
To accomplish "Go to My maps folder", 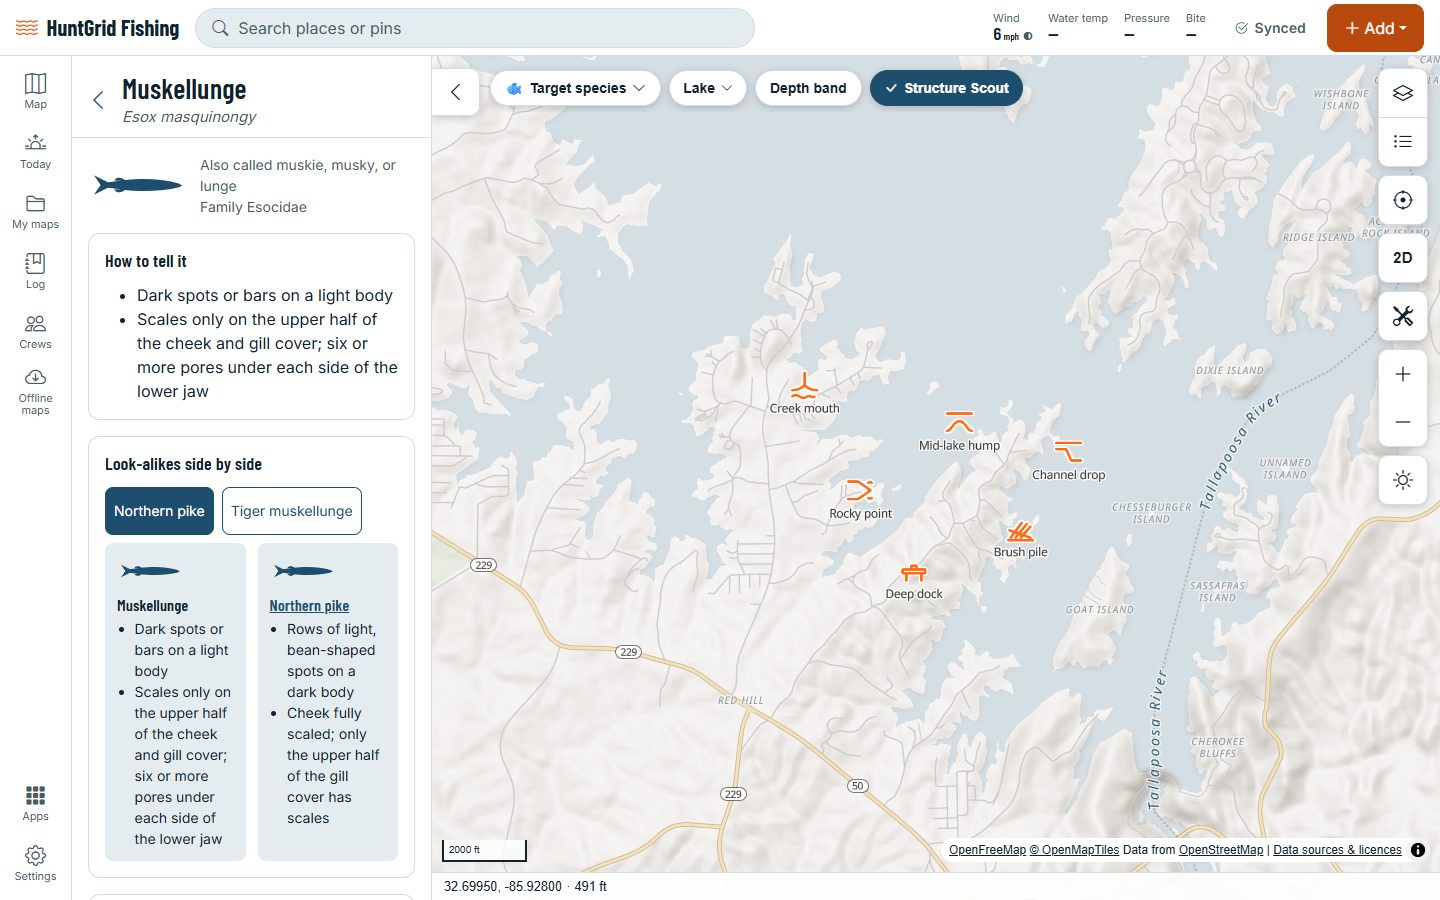I will [x=35, y=211].
